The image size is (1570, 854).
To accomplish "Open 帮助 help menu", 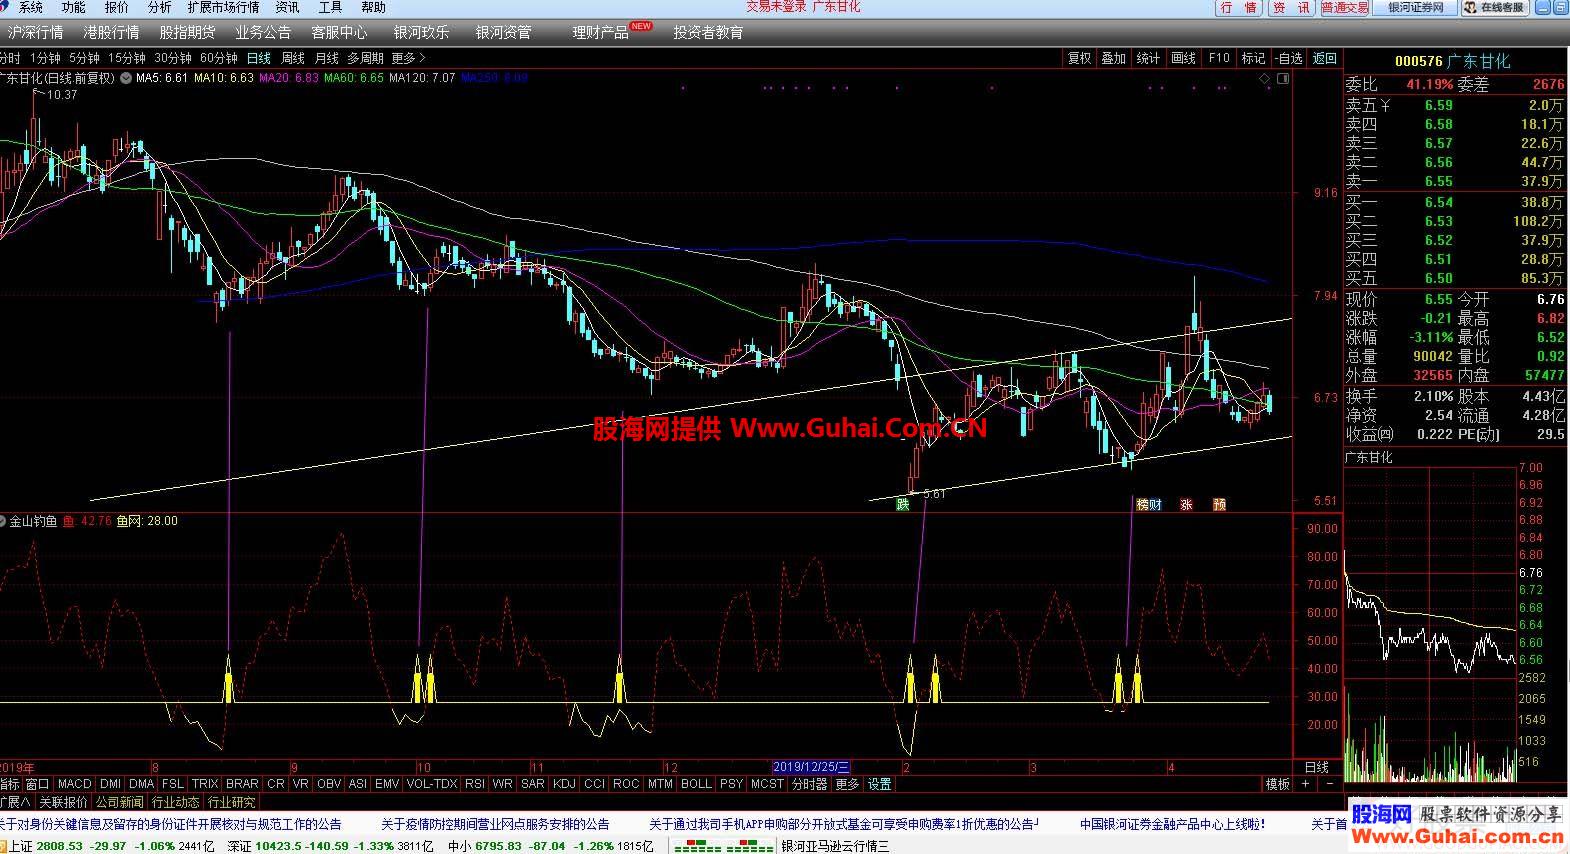I will (x=373, y=7).
